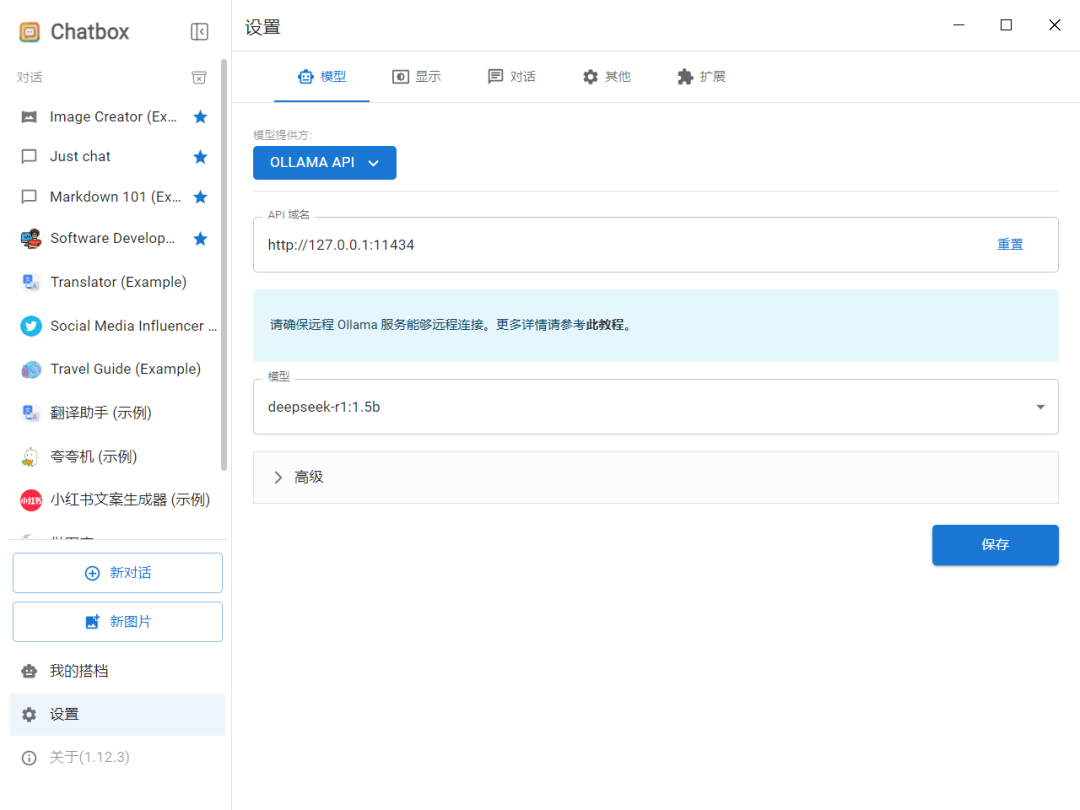Toggle the star on Just chat
The height and width of the screenshot is (810, 1080).
tap(200, 157)
